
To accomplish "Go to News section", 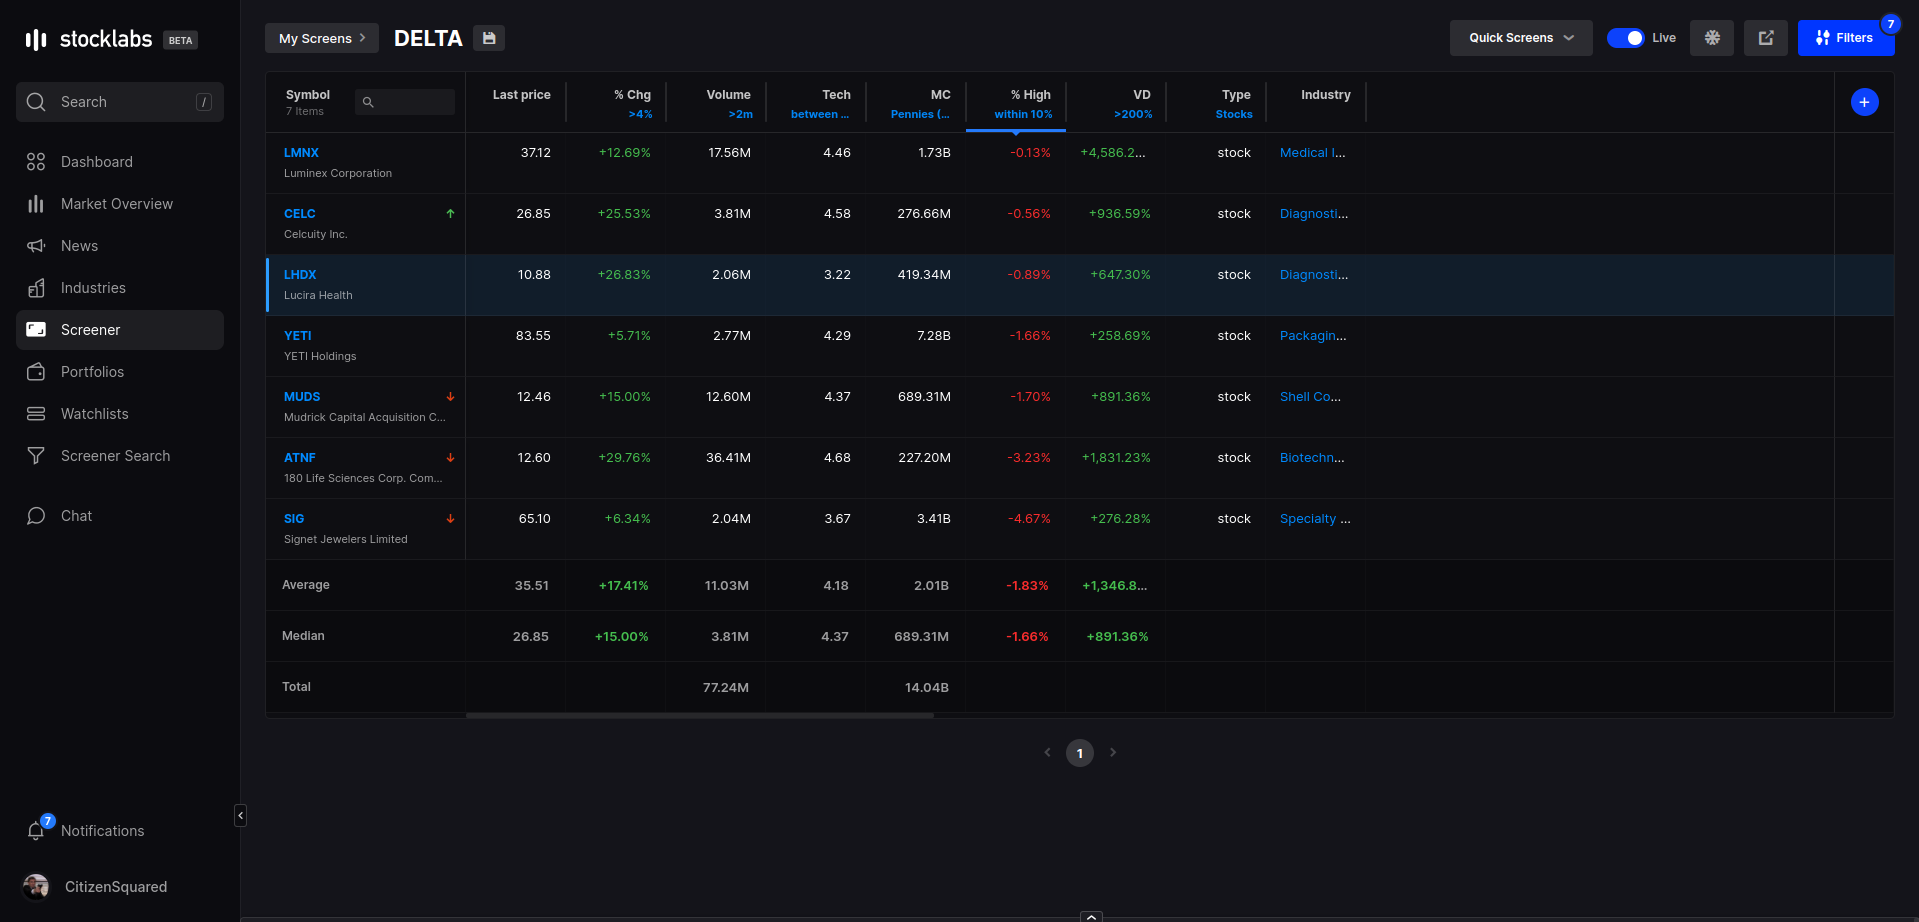I will click(120, 246).
